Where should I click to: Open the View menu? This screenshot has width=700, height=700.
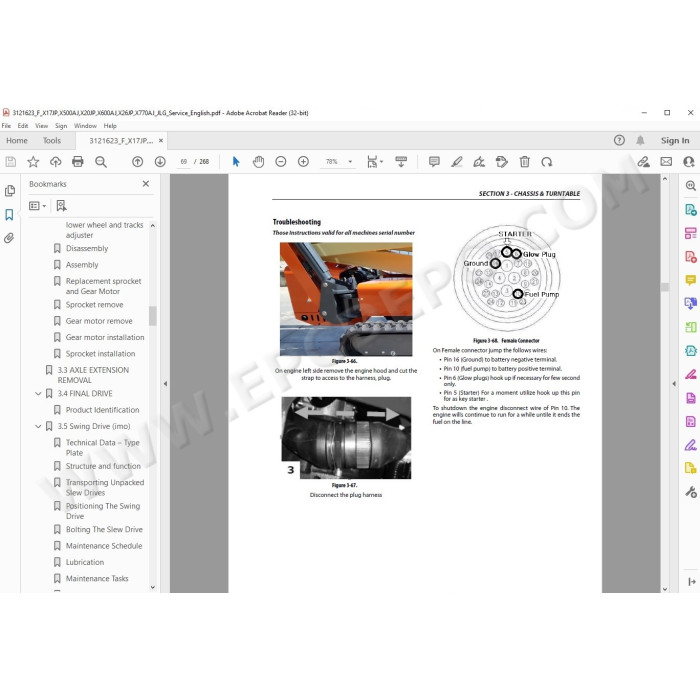[x=42, y=126]
